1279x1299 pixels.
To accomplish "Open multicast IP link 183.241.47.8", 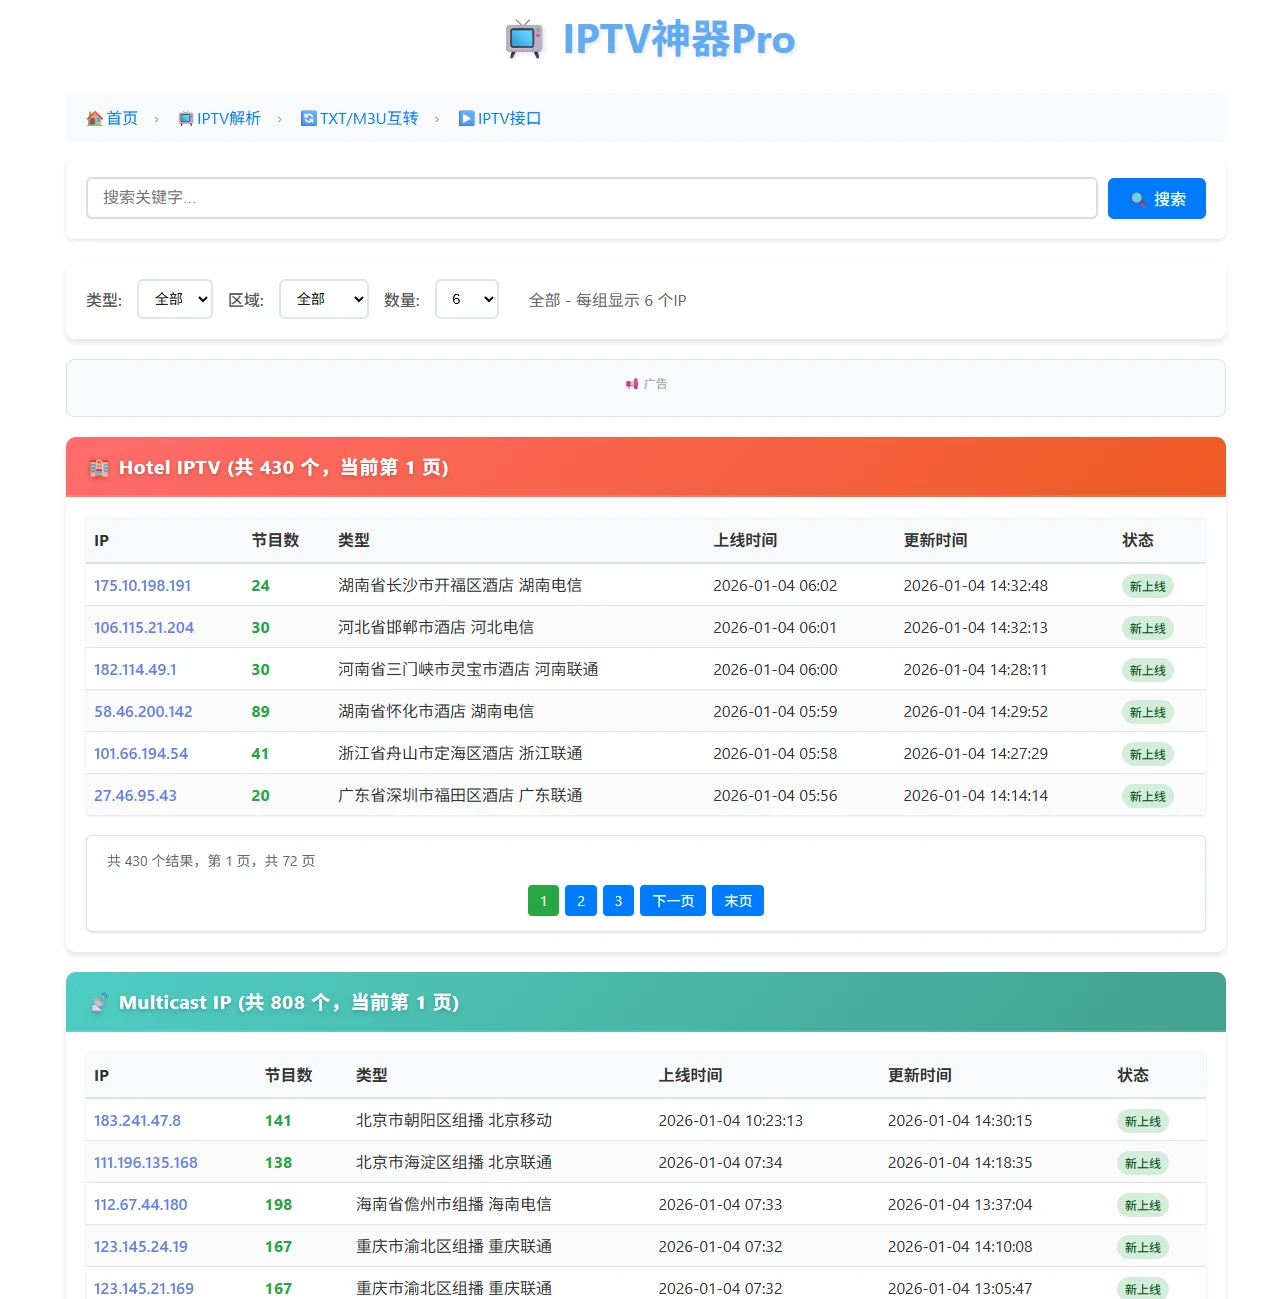I will [137, 1120].
